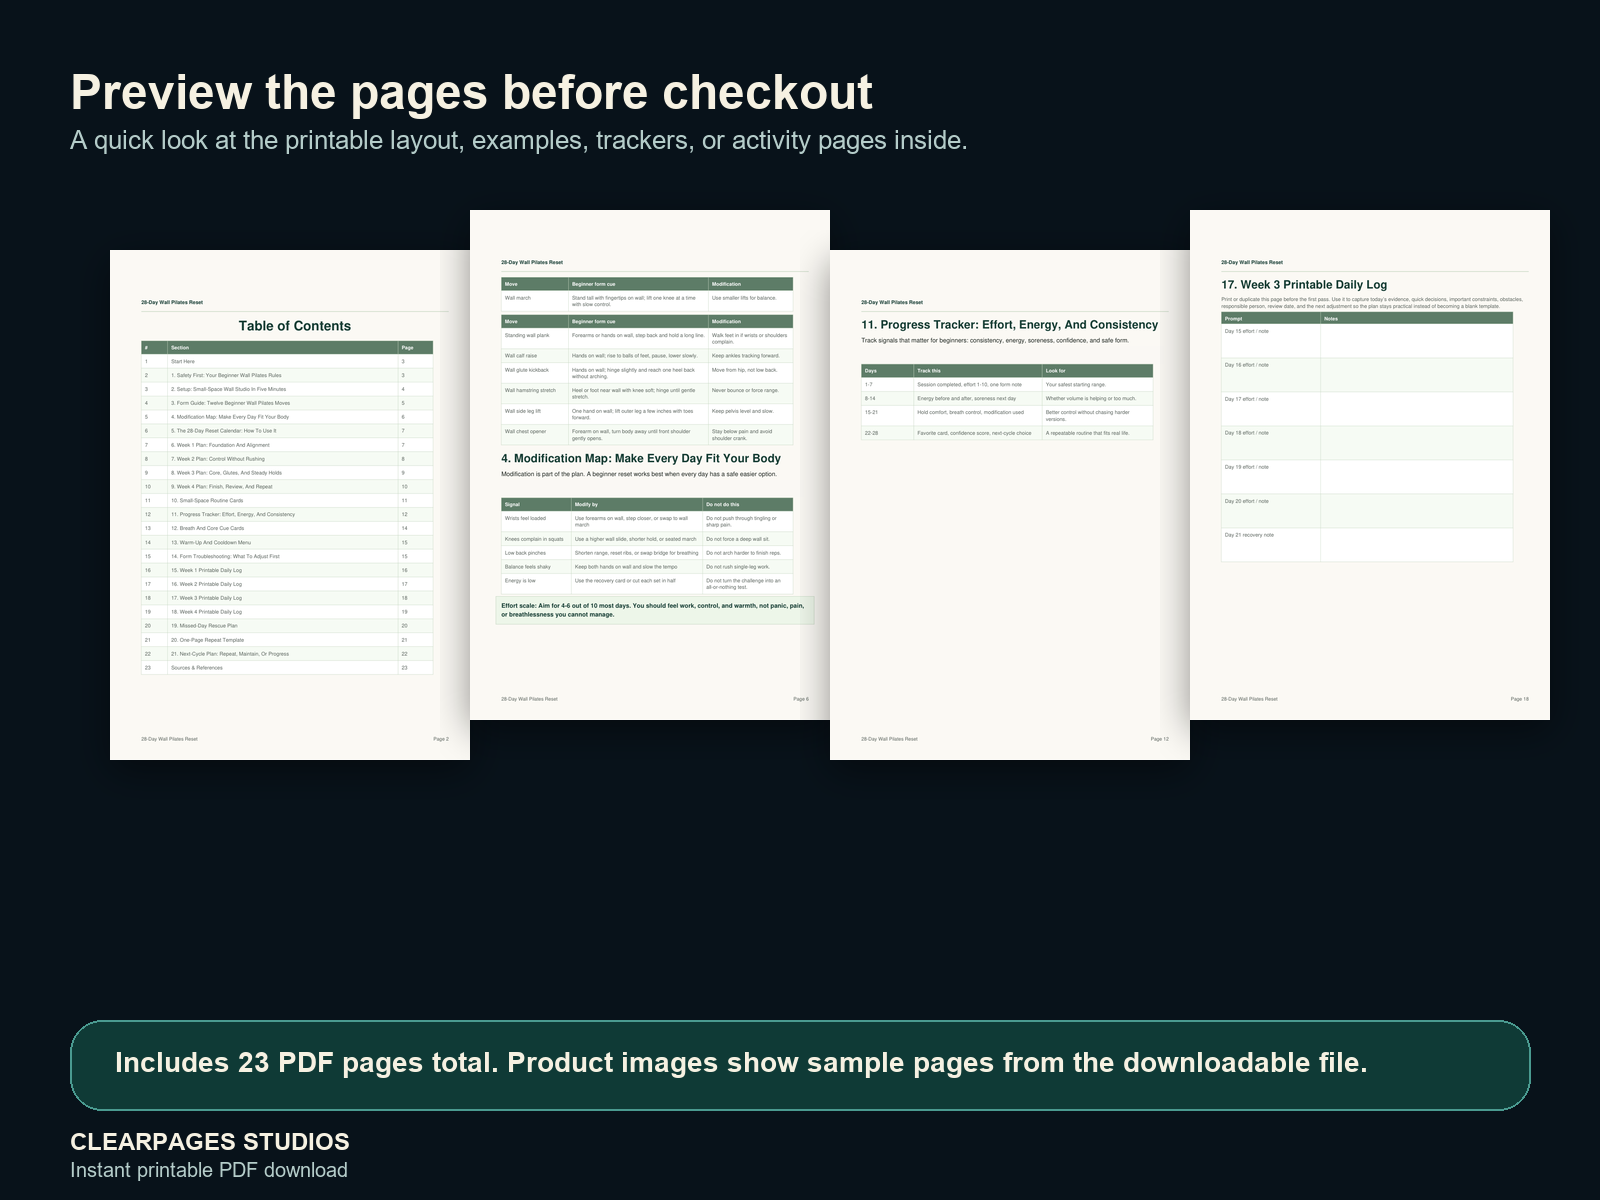Screen dimensions: 1600x1200
Task: Click the 'Wall side leg lift' move cell
Action: coord(535,414)
